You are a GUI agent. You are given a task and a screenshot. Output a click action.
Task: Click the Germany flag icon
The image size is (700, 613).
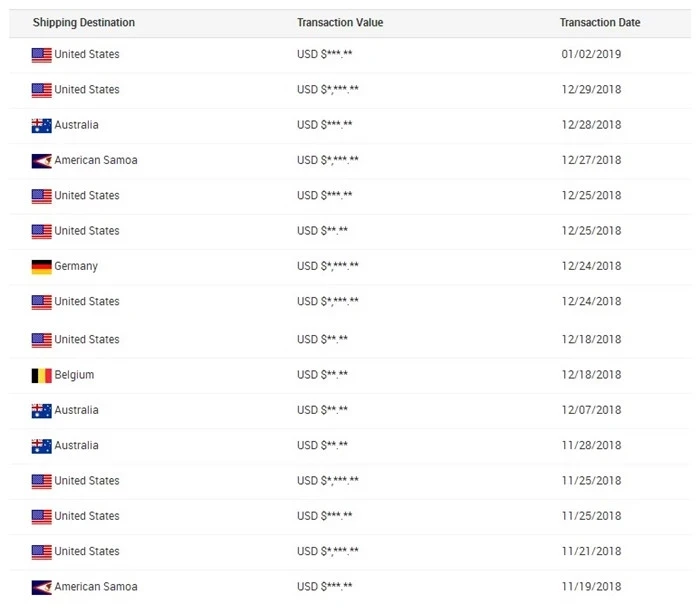(41, 267)
